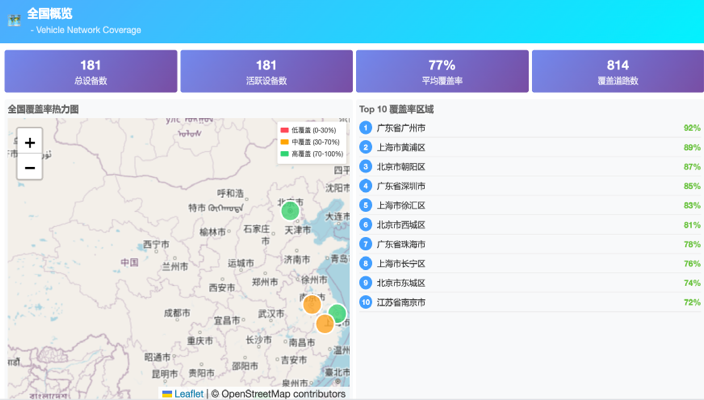Click the green 高覆盖 legend swatch
The image size is (704, 400).
[x=284, y=154]
